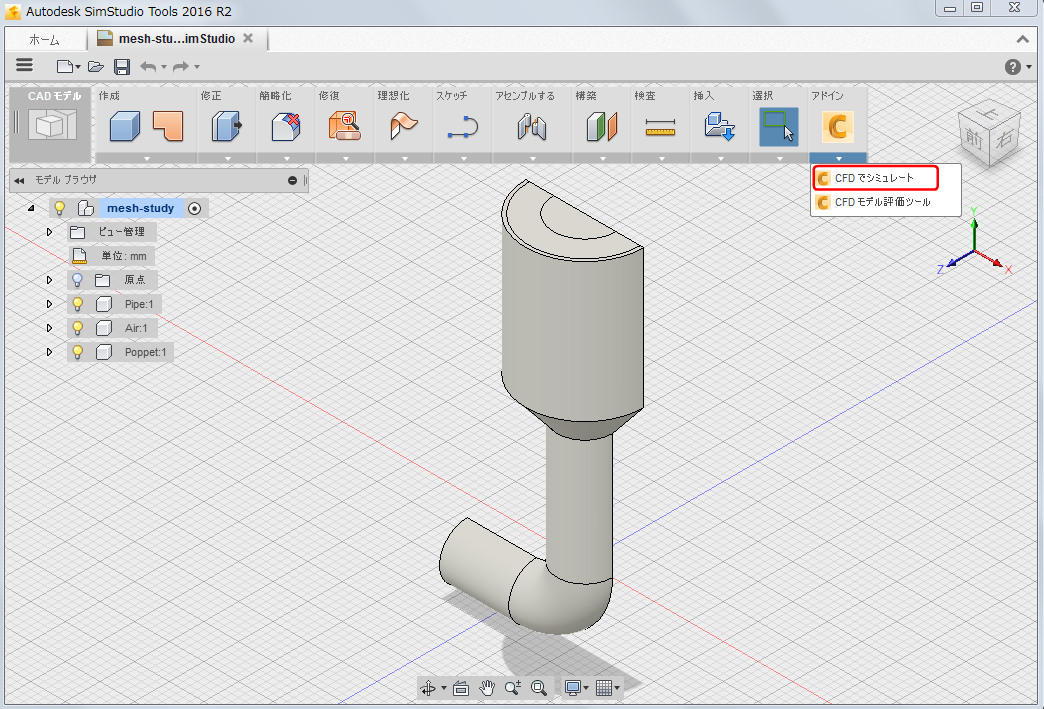1044x709 pixels.
Task: Click the Inspect measure ruler icon
Action: coord(660,127)
